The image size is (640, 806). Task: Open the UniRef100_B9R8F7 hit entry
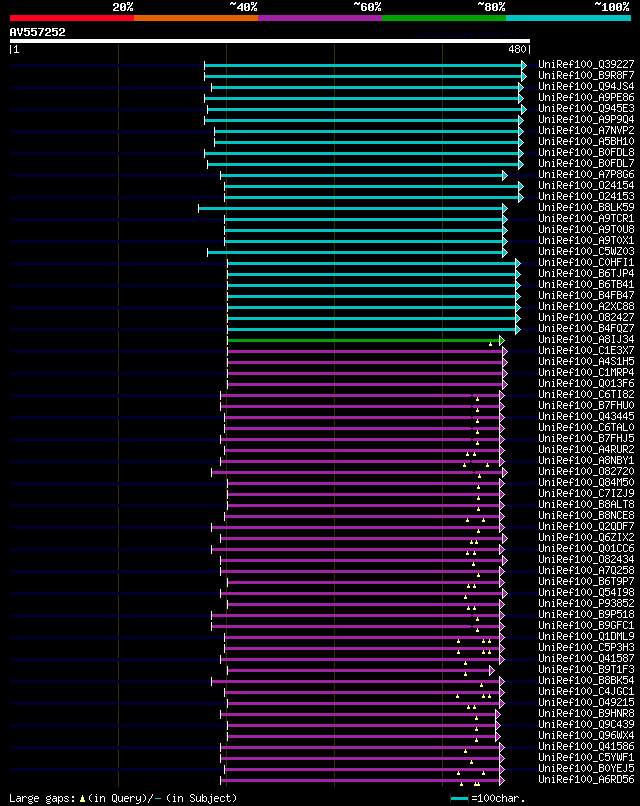[586, 76]
